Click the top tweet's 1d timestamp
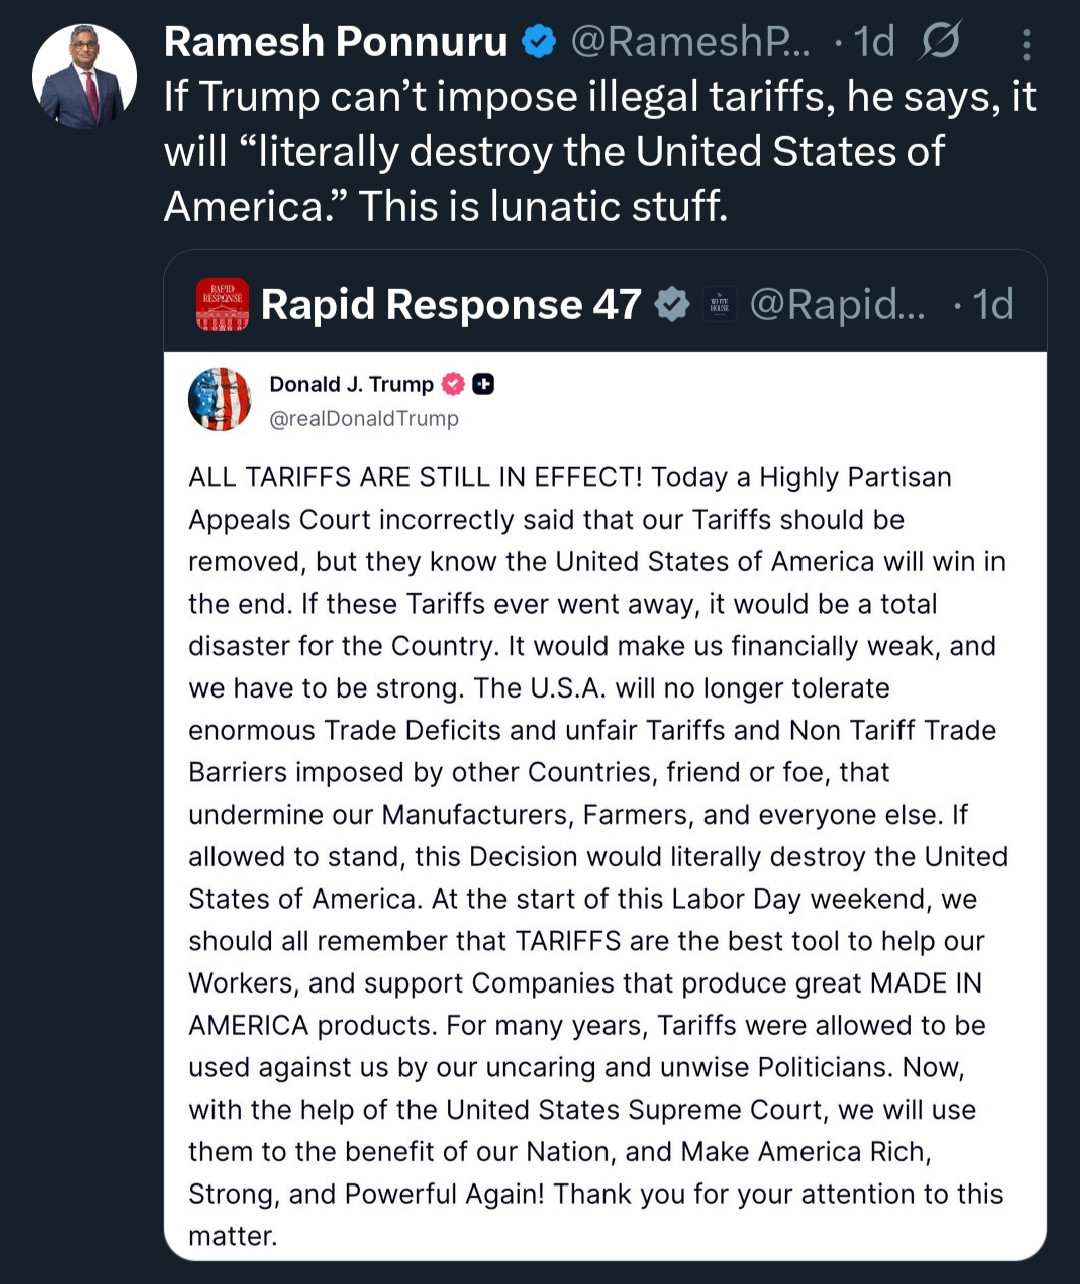Image resolution: width=1080 pixels, height=1284 pixels. tap(873, 42)
